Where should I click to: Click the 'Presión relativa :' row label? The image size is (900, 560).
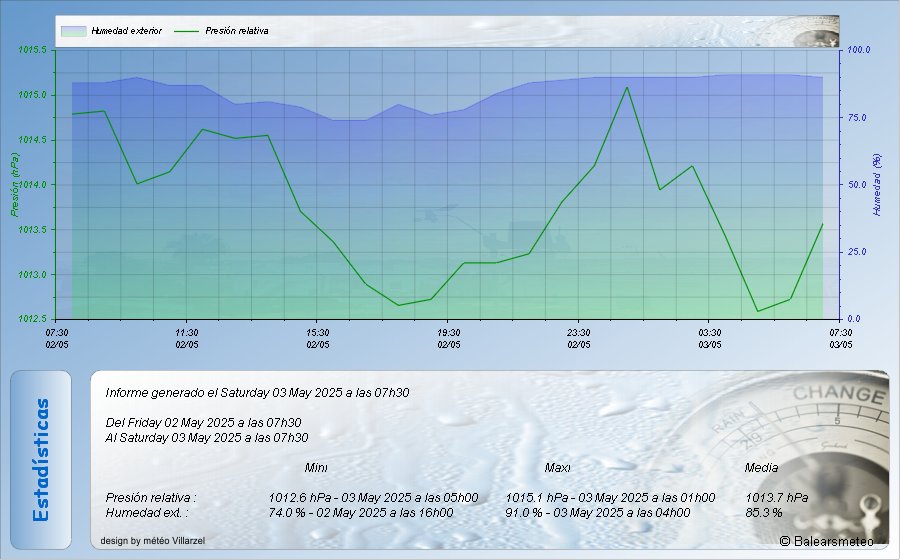click(x=151, y=497)
